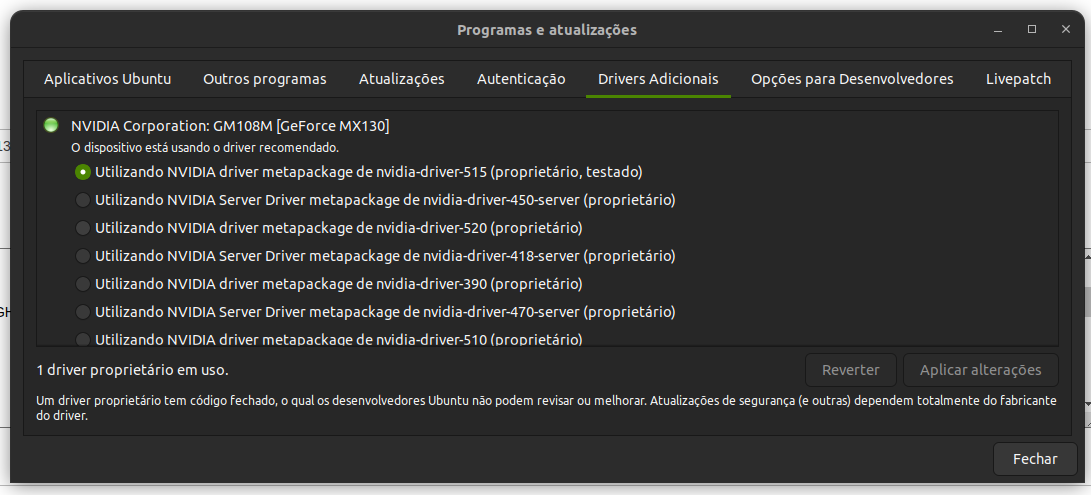Choose the nvidia-driver-520 radio button
The image size is (1091, 495).
coord(83,228)
